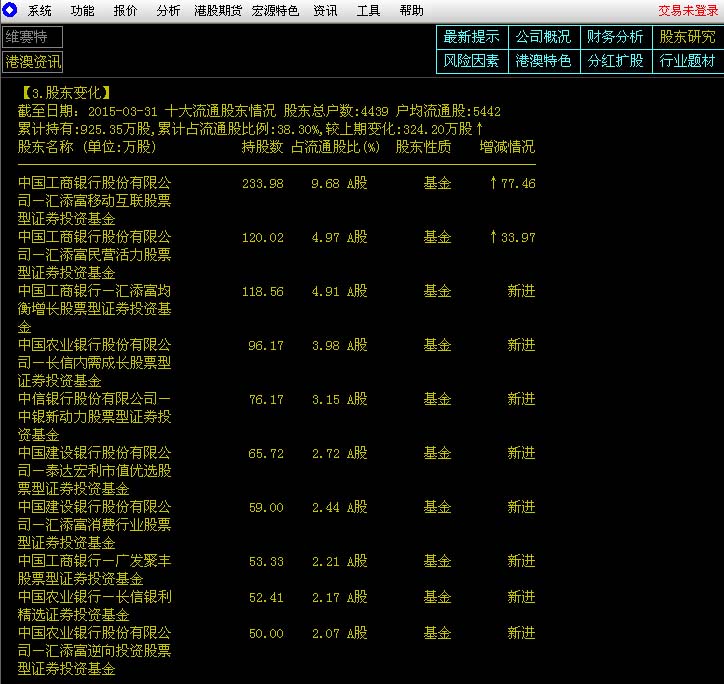Open the 工具 menu
This screenshot has width=724, height=684.
click(x=368, y=11)
